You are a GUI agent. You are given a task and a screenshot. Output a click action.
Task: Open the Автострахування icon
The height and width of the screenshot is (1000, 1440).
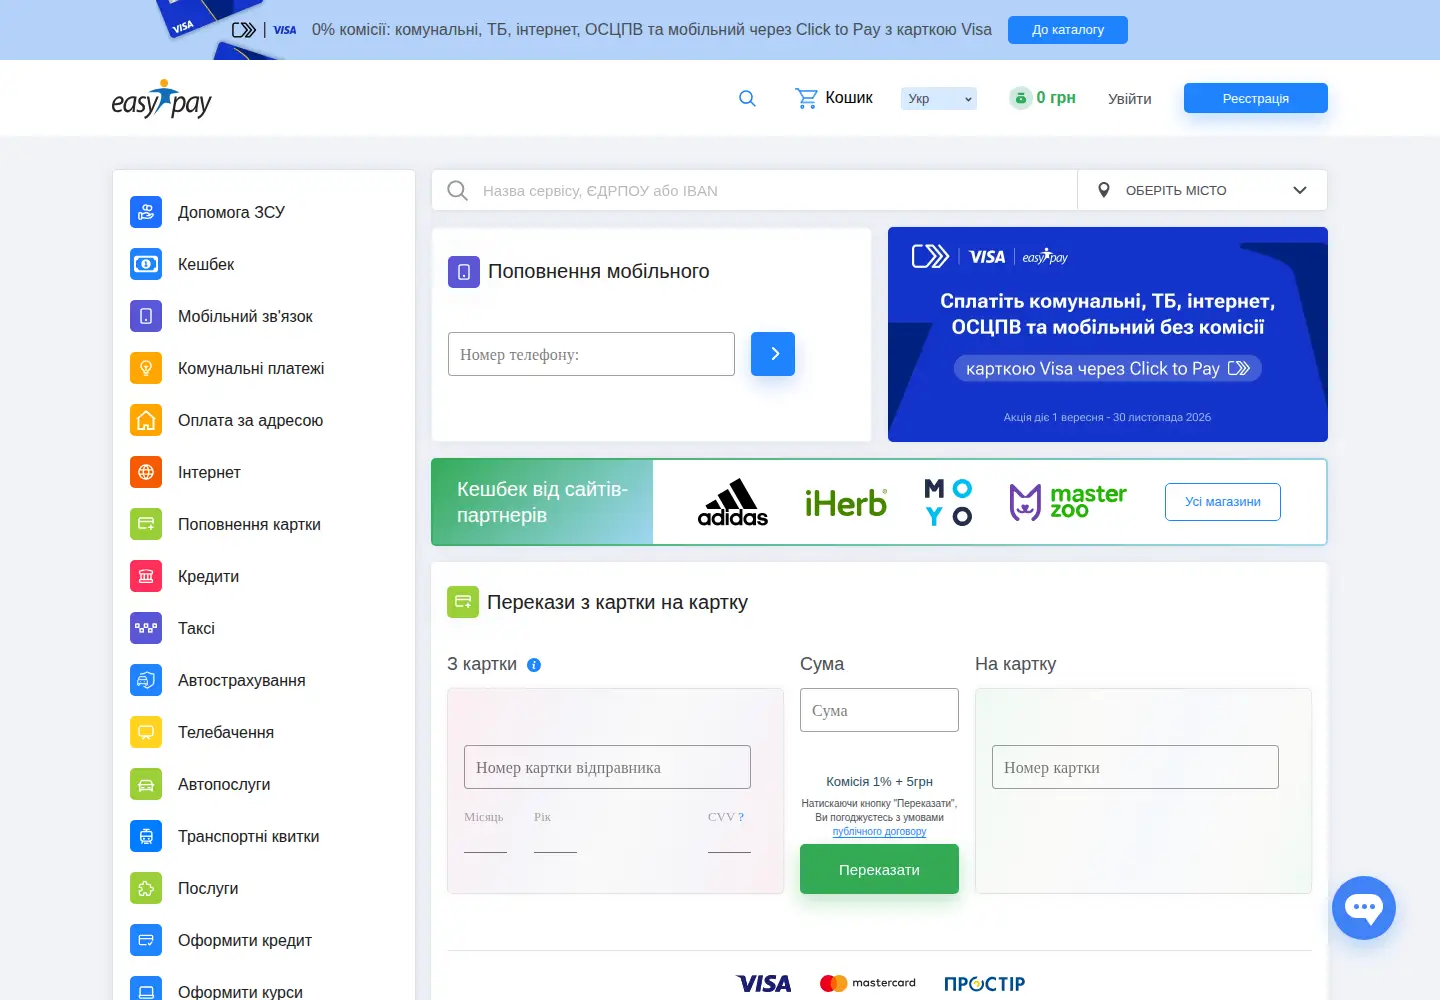[x=146, y=680]
